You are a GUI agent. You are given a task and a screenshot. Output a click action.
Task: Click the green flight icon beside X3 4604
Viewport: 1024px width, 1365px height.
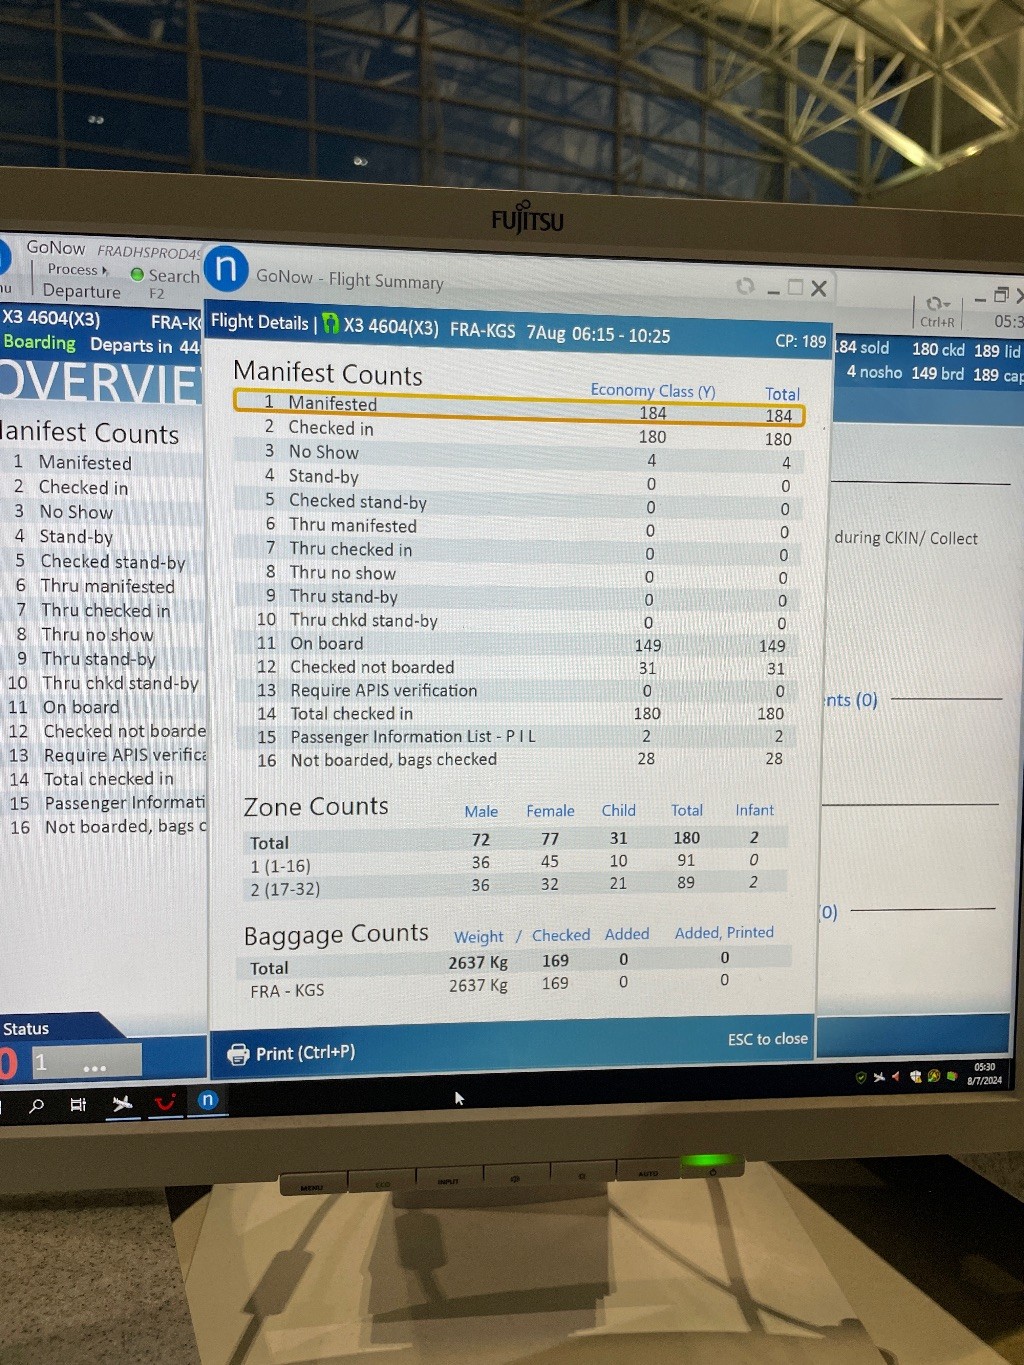[331, 324]
